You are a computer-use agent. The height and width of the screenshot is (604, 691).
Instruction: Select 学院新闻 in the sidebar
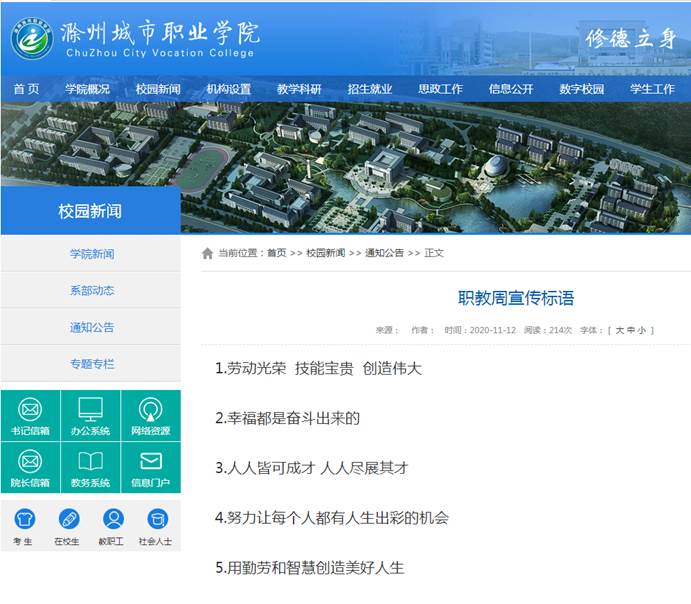coord(91,254)
